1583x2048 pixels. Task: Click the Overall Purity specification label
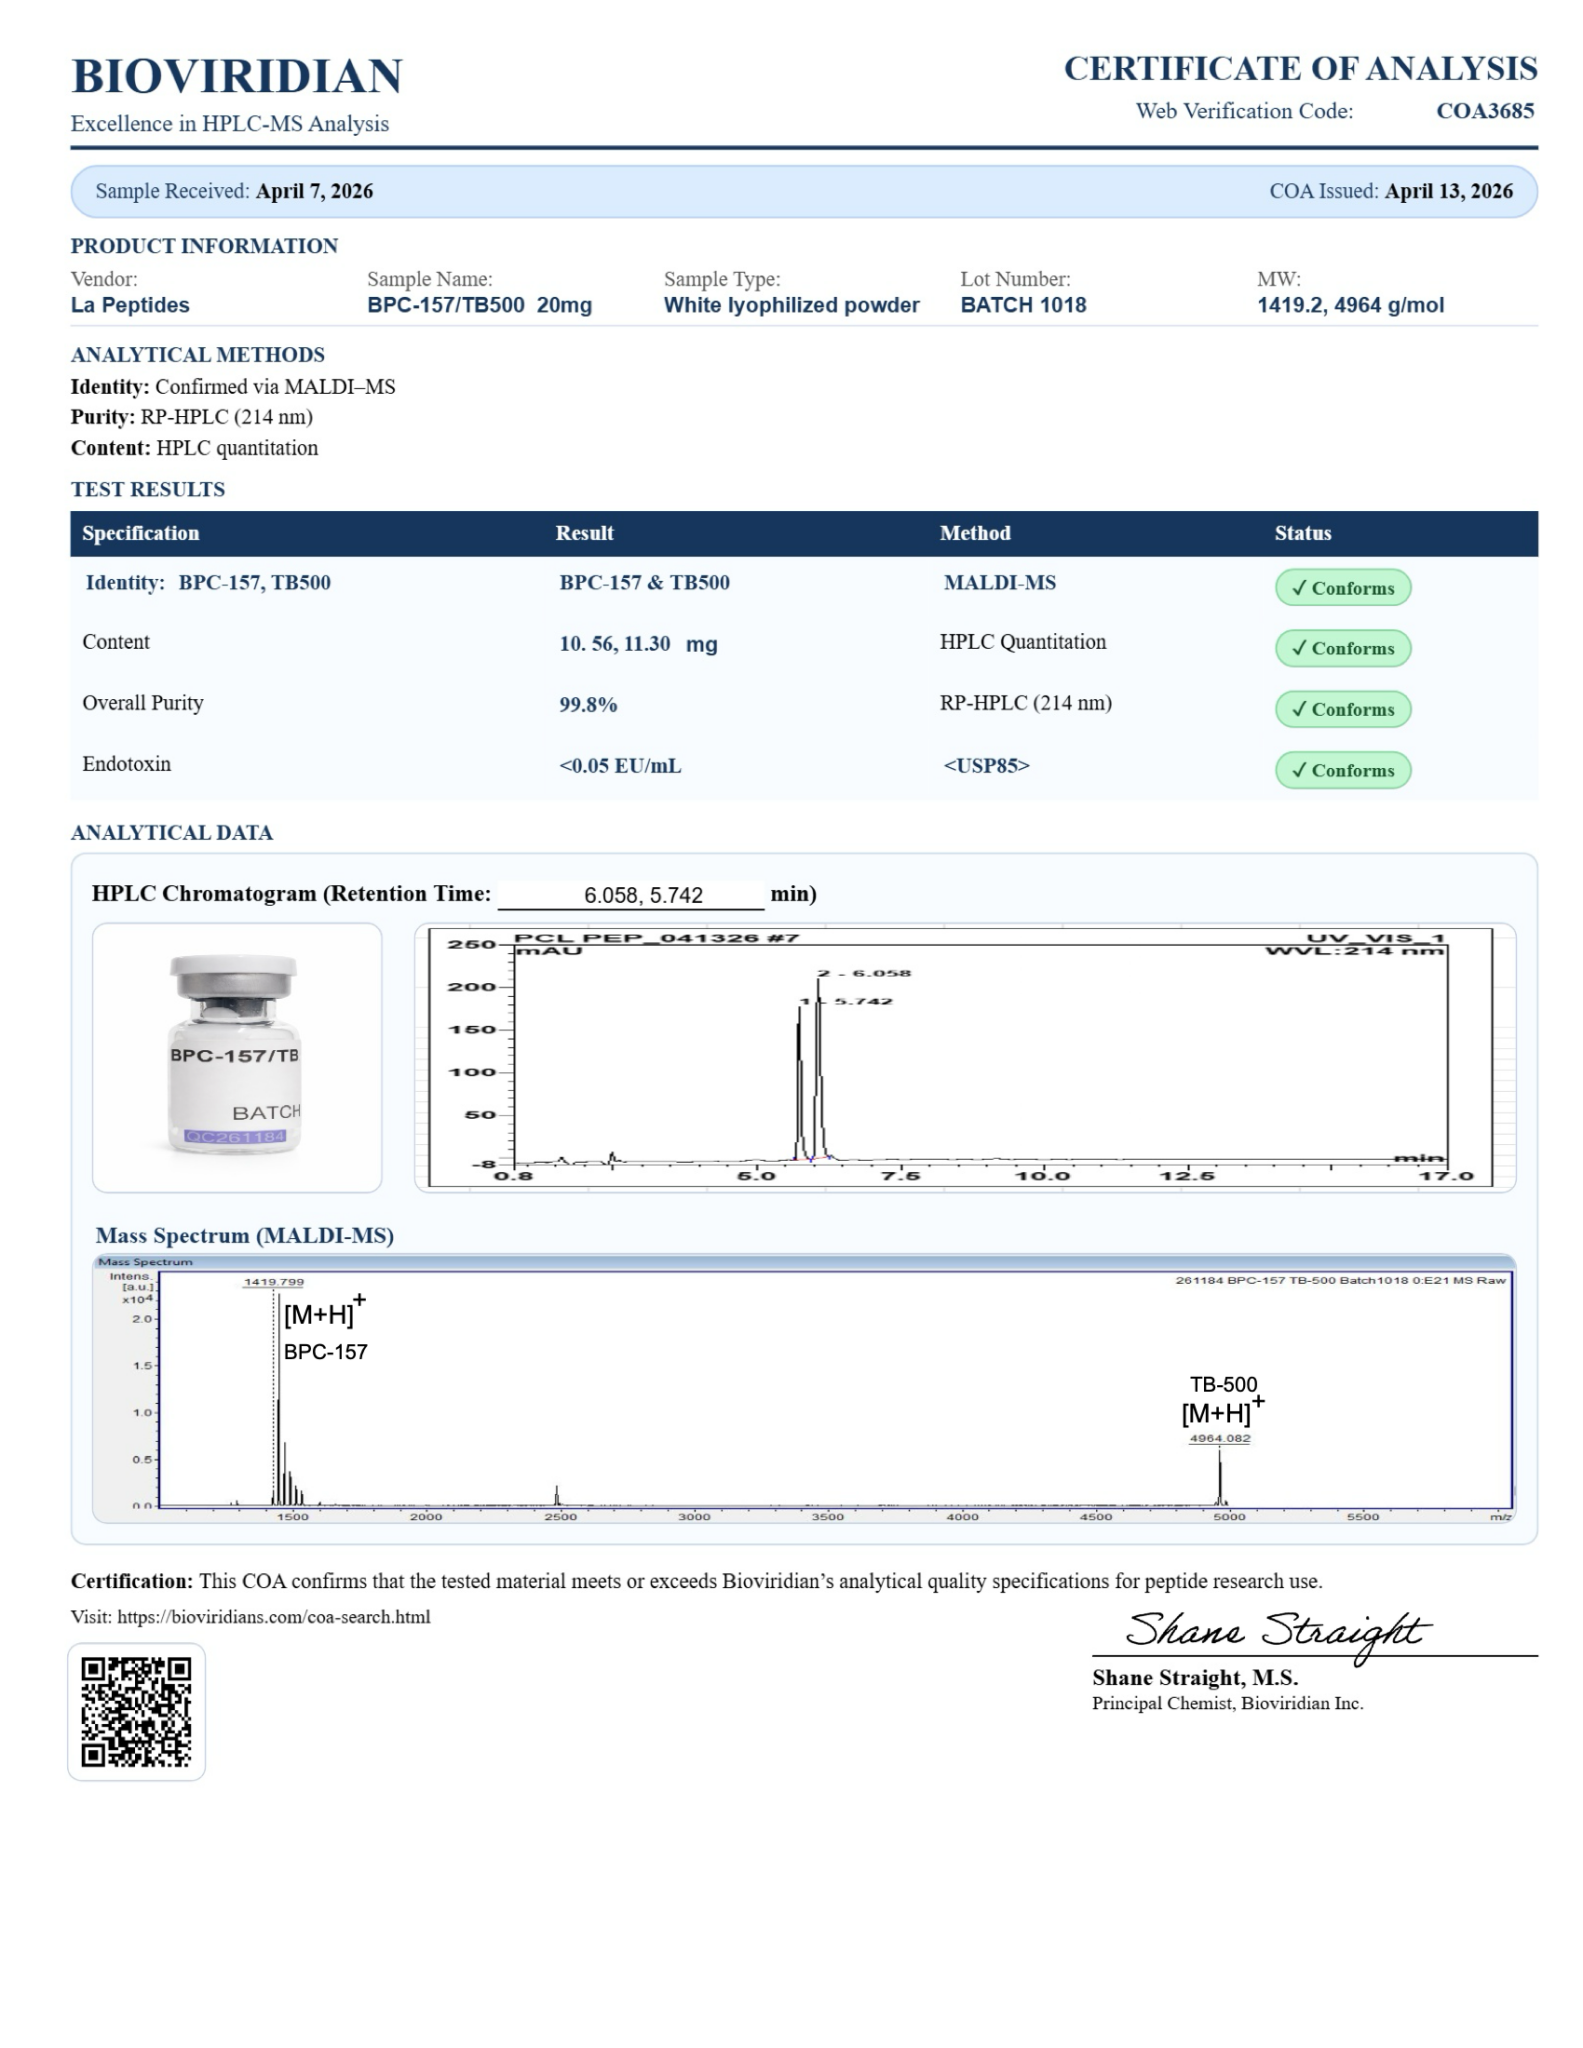(x=143, y=703)
